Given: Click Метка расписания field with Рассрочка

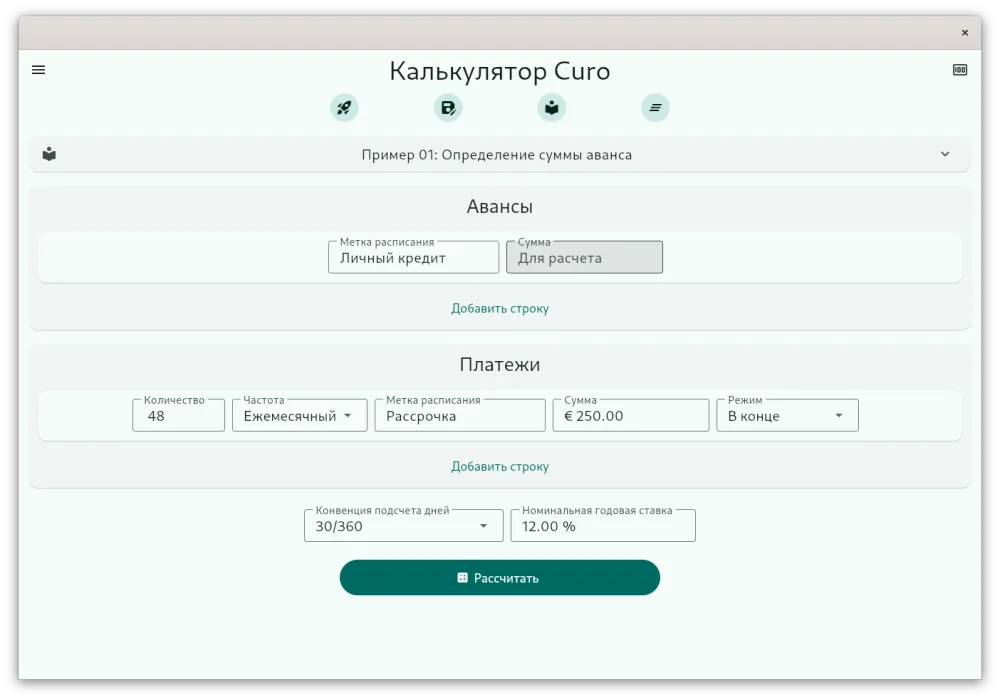Looking at the screenshot, I should click(x=460, y=416).
